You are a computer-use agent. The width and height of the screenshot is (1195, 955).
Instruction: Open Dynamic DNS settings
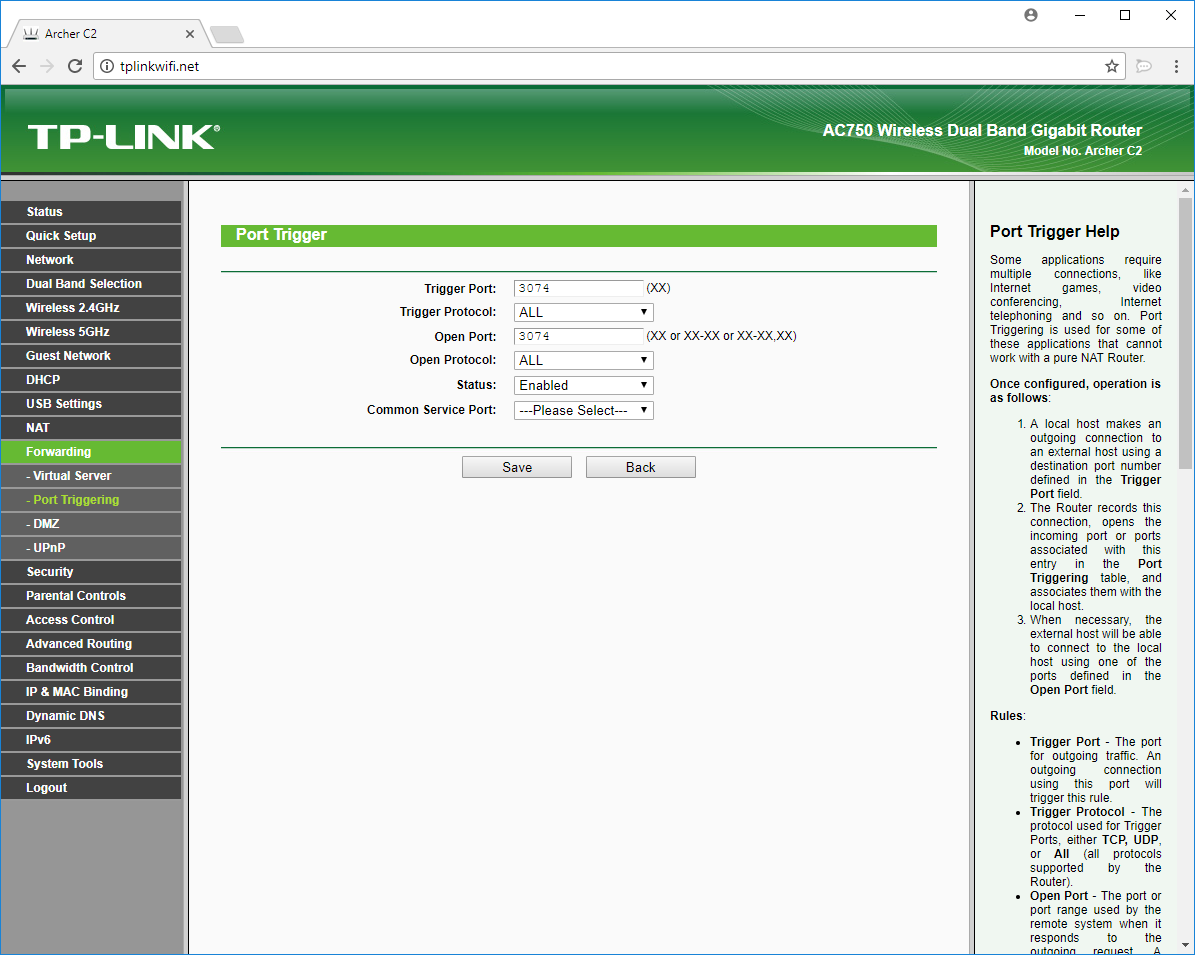(91, 716)
